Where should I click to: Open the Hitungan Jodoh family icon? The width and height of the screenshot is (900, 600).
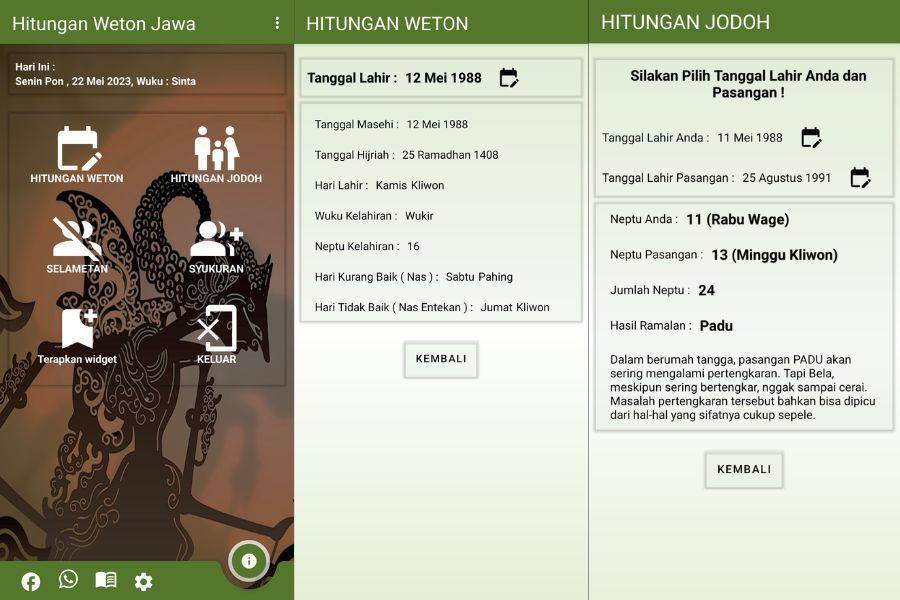pyautogui.click(x=216, y=148)
